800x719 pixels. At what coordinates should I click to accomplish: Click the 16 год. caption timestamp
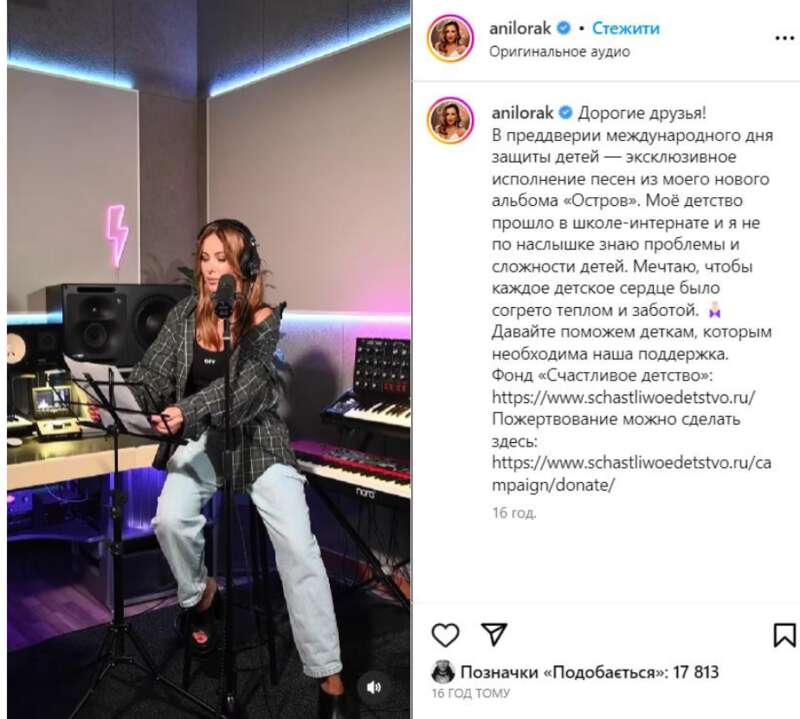514,512
